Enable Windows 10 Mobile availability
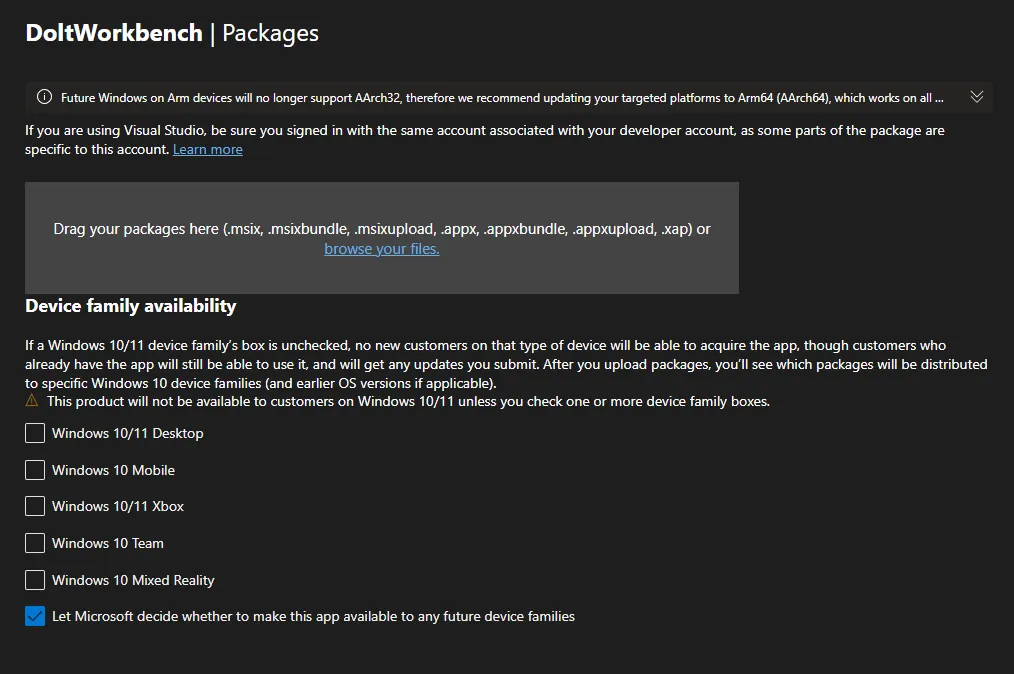The image size is (1014, 674). [x=34, y=470]
